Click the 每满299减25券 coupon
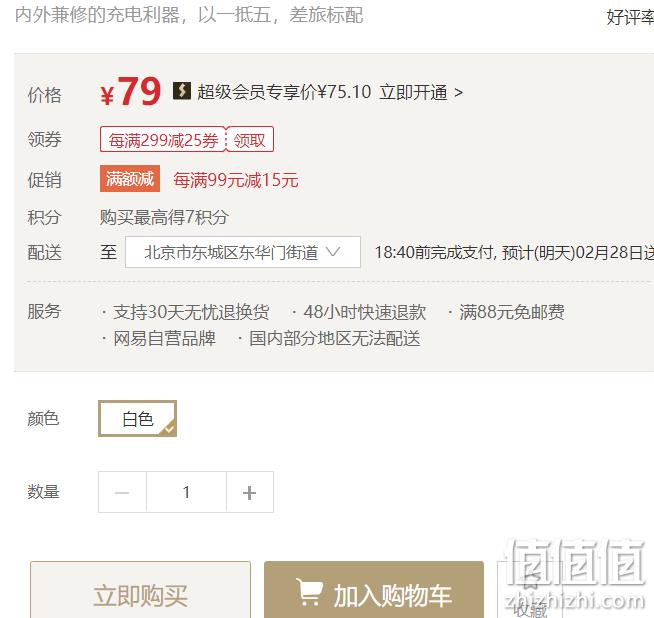This screenshot has width=654, height=618. tap(163, 140)
